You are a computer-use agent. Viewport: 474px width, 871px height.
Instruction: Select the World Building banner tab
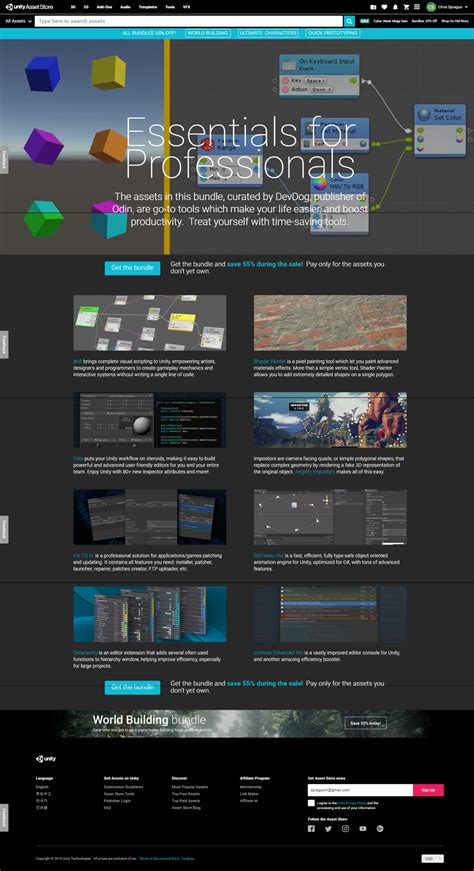(207, 33)
